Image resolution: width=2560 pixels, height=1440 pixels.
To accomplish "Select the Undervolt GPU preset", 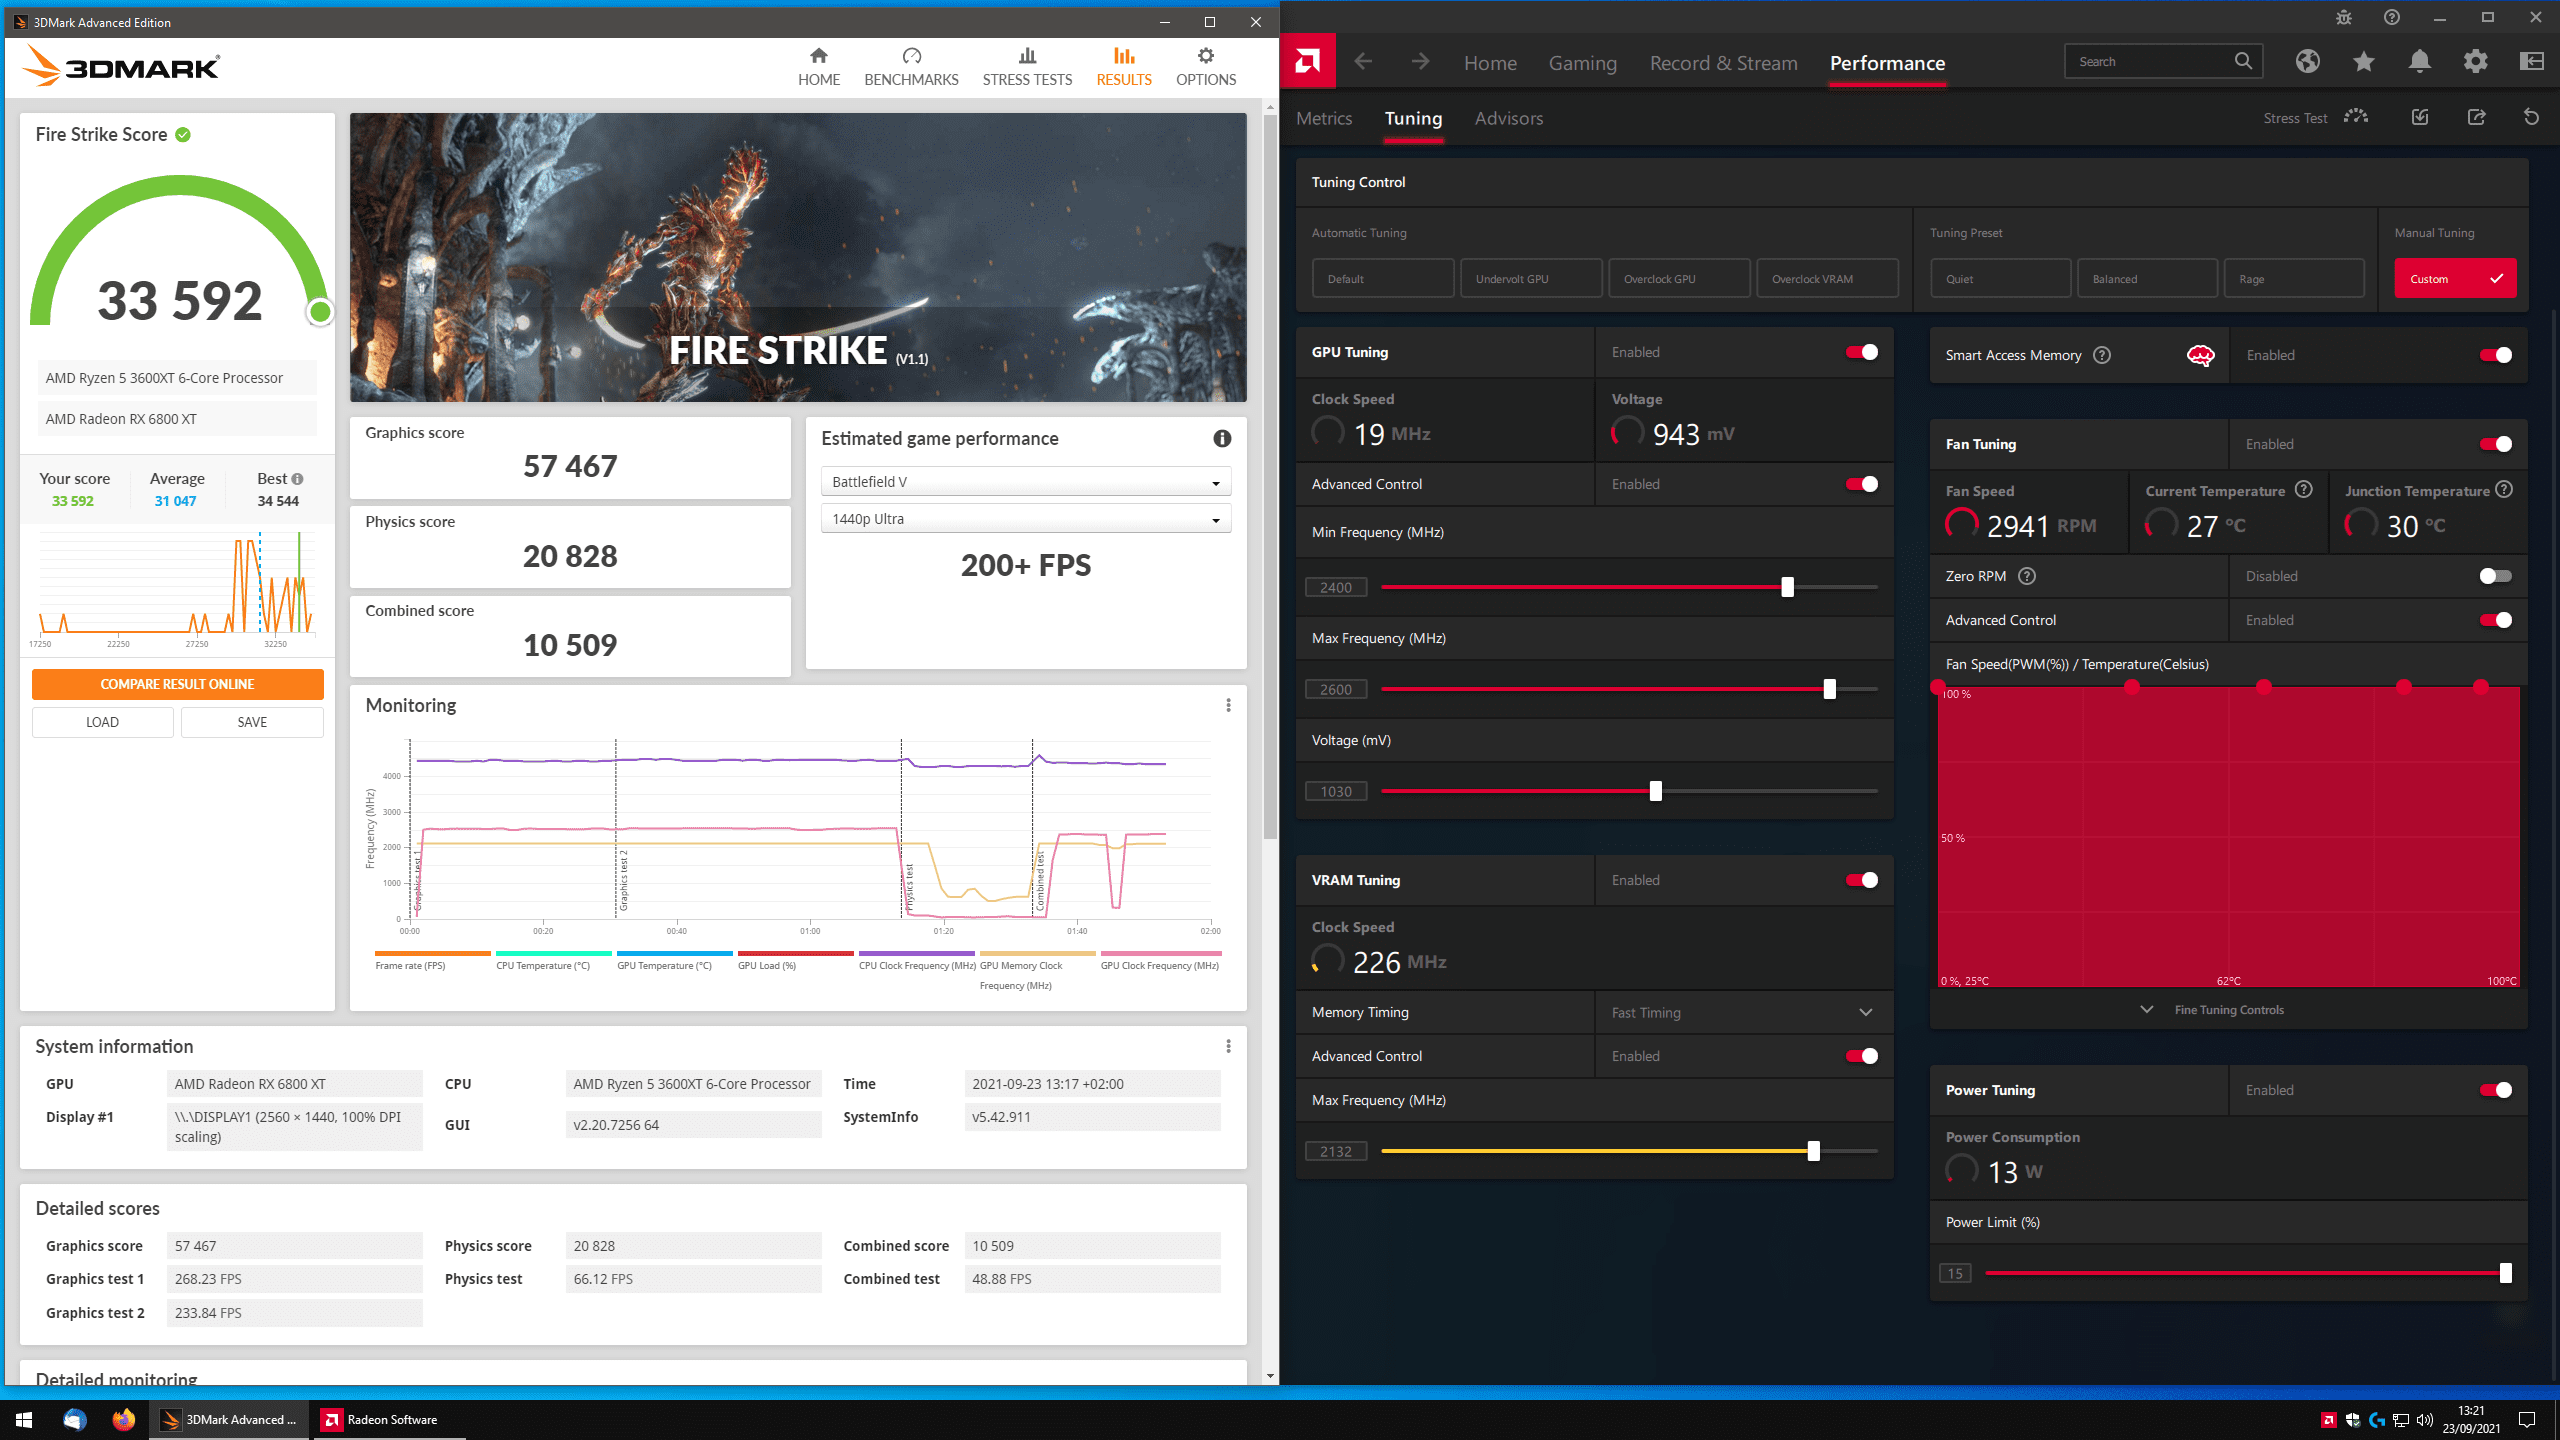I will point(1531,279).
